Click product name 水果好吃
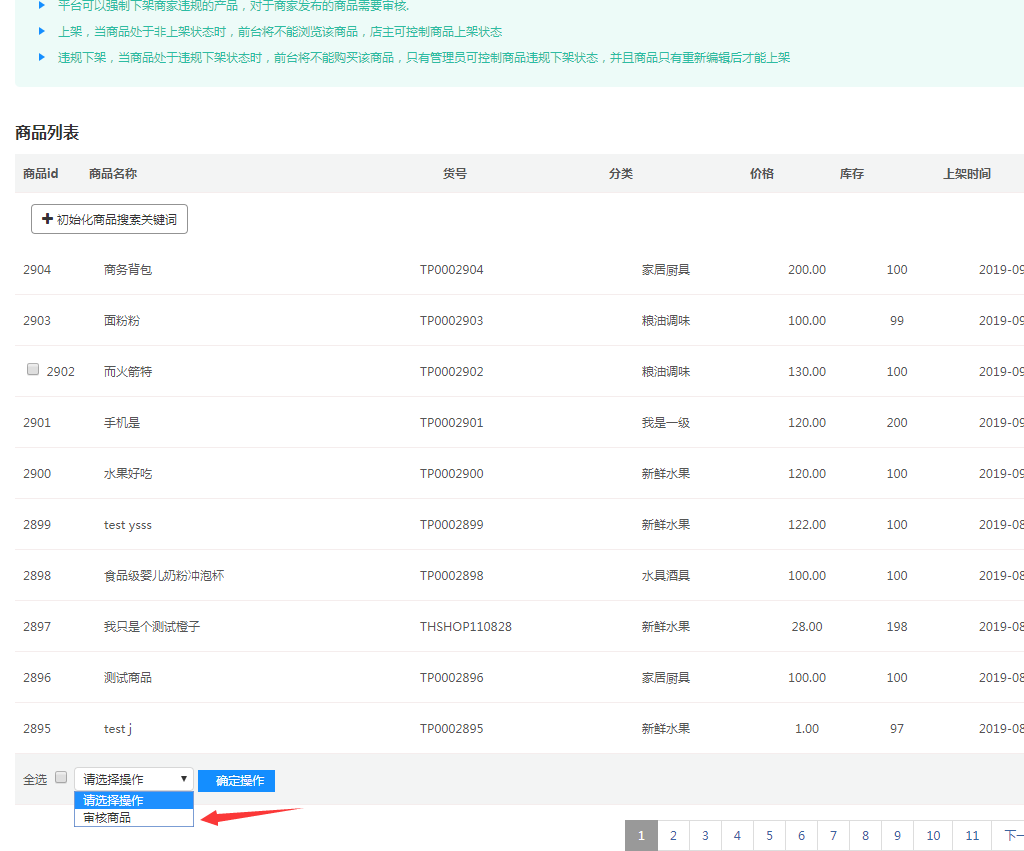Viewport: 1024px width, 851px height. click(128, 474)
